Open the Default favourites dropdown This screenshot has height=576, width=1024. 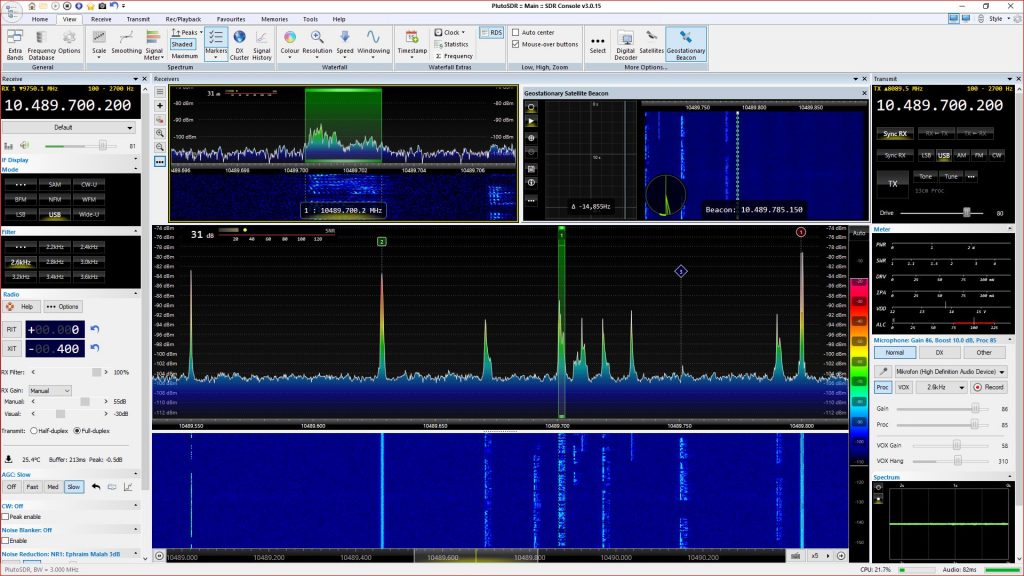point(70,127)
